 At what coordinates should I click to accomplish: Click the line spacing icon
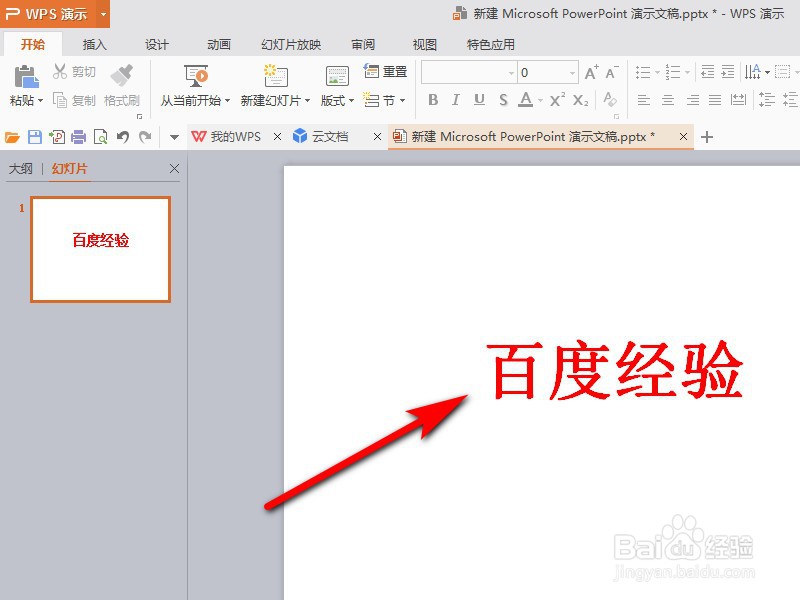pos(766,99)
